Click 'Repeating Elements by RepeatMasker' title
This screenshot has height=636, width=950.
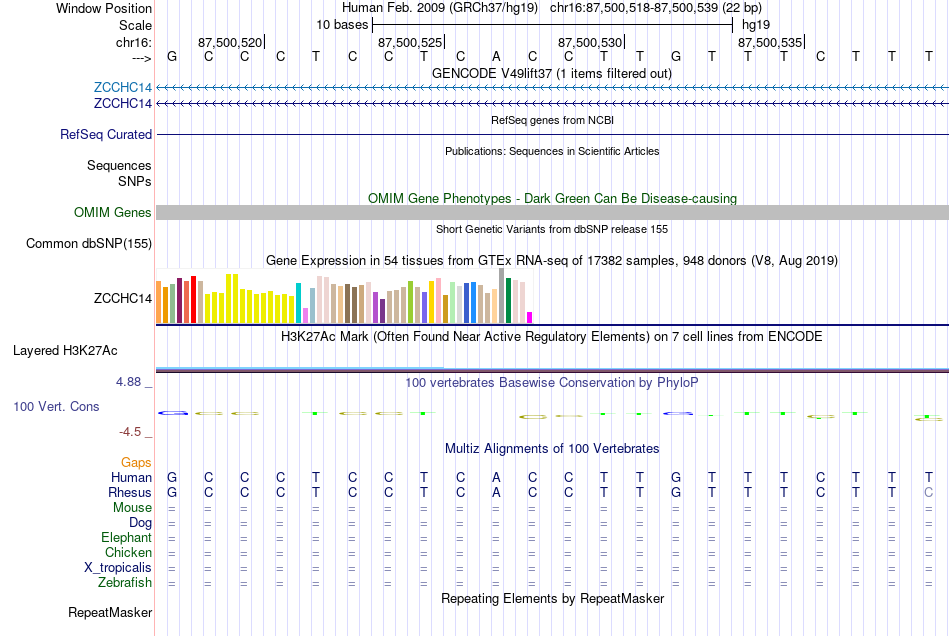[553, 598]
